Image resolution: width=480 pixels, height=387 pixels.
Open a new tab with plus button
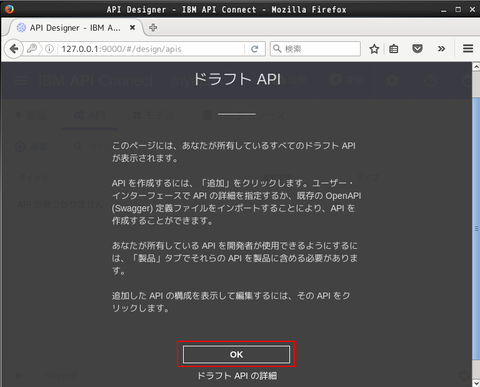tap(153, 28)
